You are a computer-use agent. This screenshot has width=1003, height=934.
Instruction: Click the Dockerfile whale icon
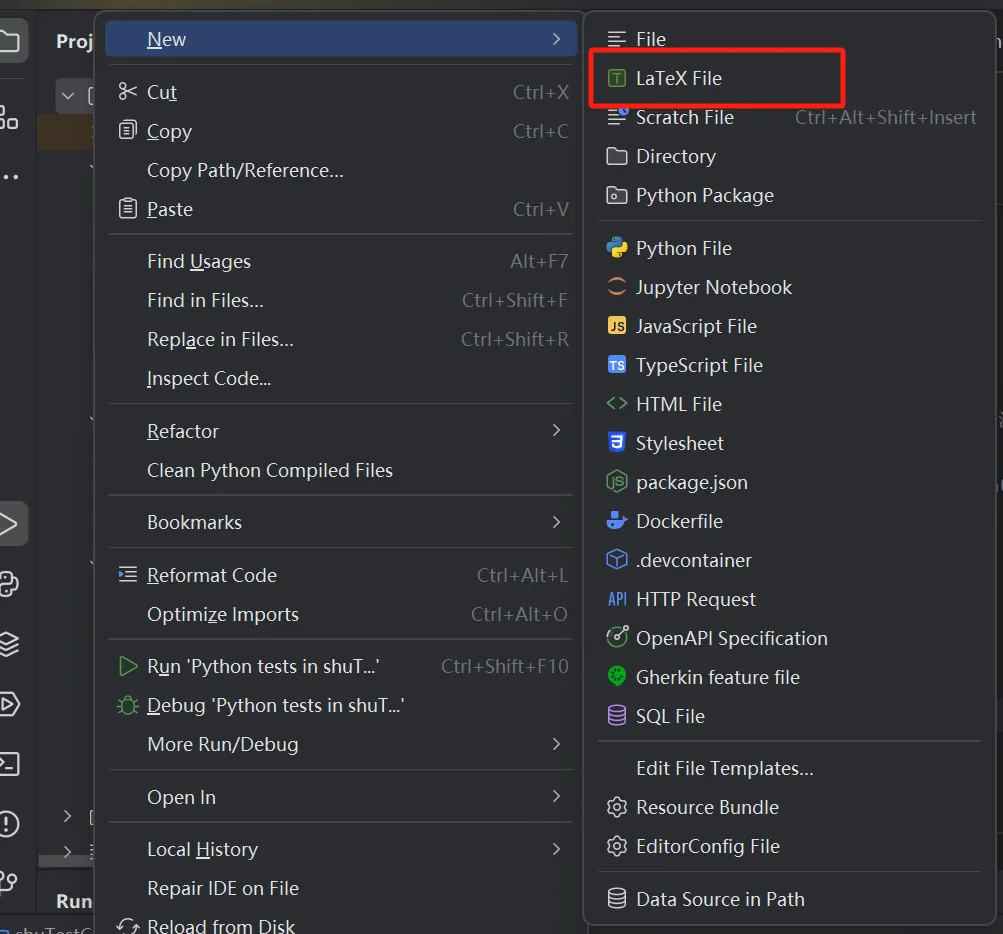click(x=617, y=521)
